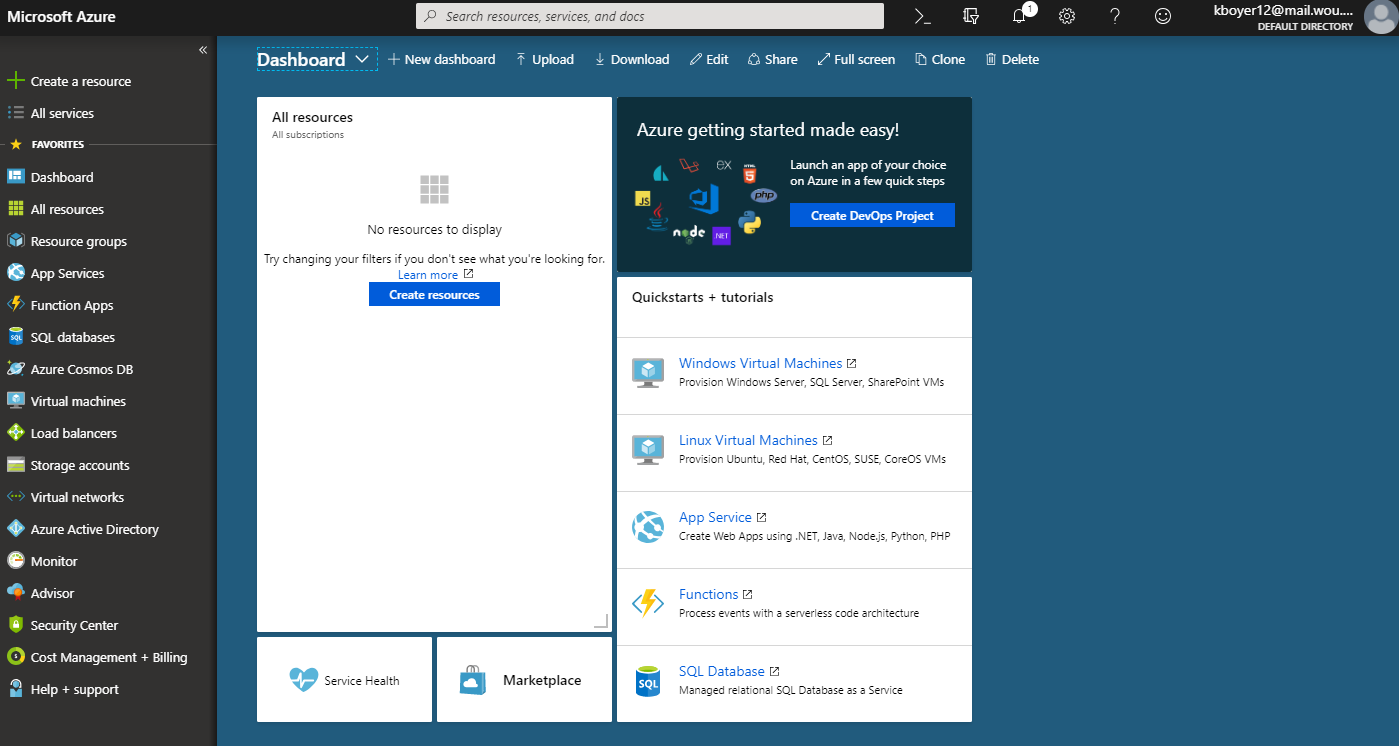Open notifications bell
Viewport: 1399px width, 746px height.
(1020, 16)
